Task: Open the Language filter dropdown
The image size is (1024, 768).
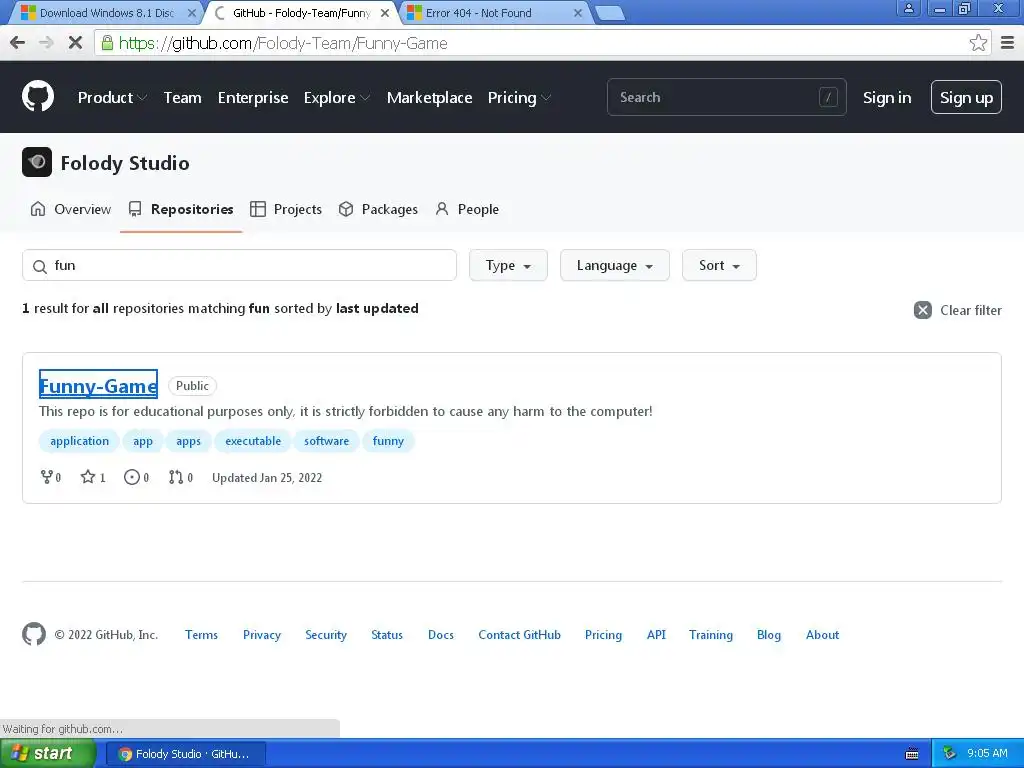Action: pyautogui.click(x=615, y=265)
